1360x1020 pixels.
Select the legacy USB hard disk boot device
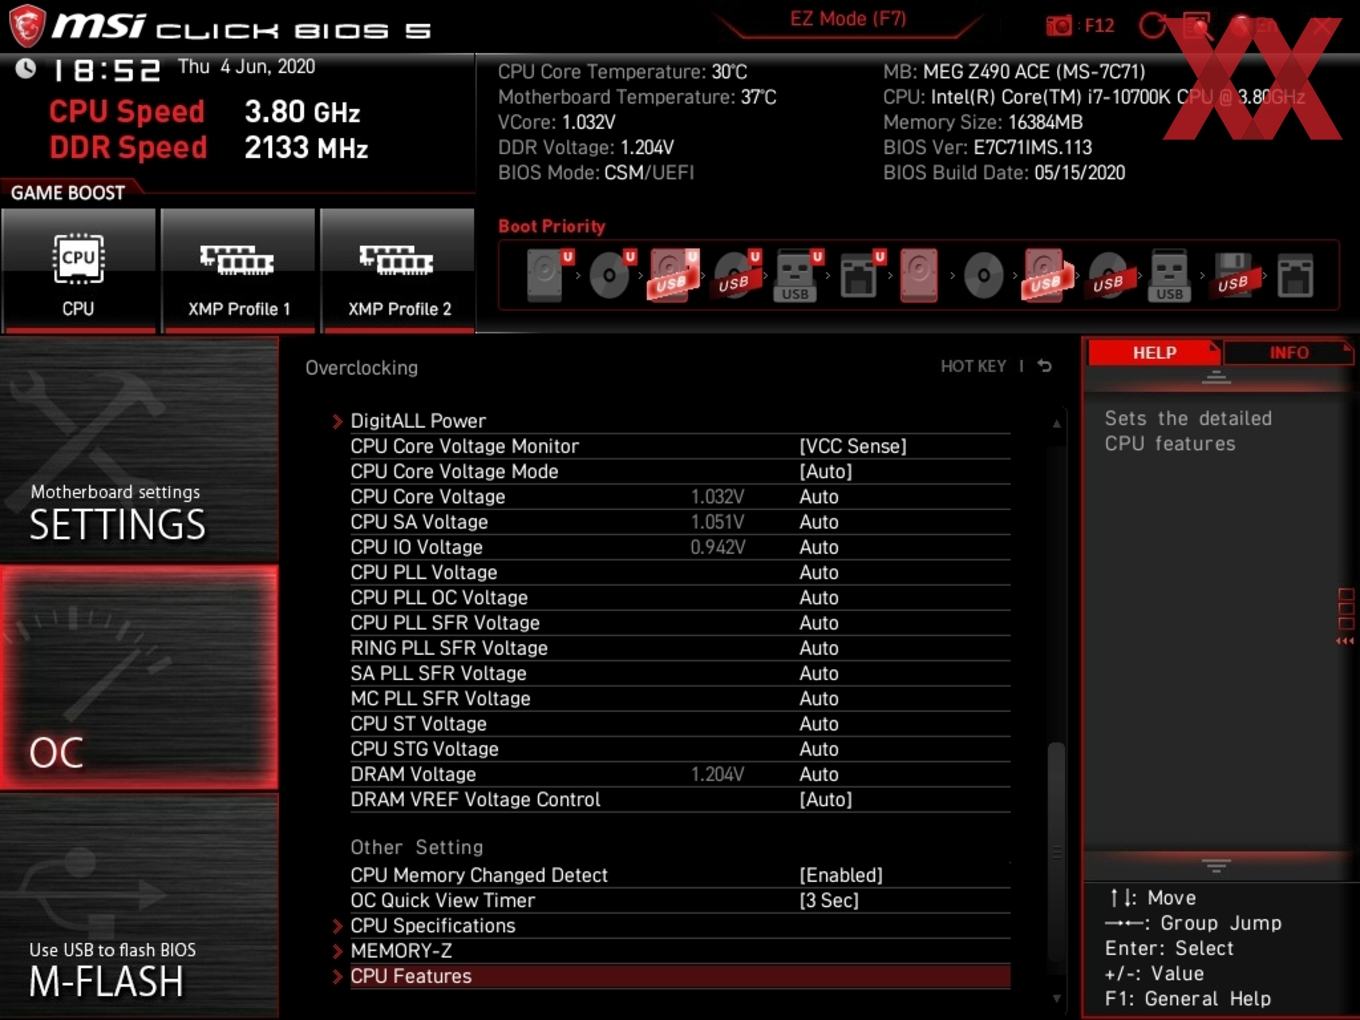tap(1046, 274)
